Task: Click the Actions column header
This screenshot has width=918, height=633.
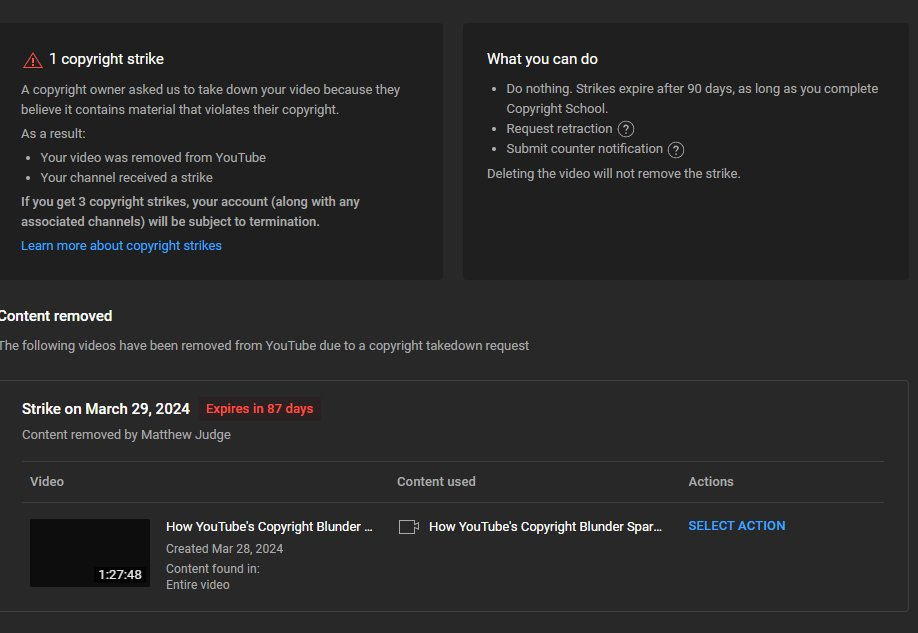Action: coord(711,482)
